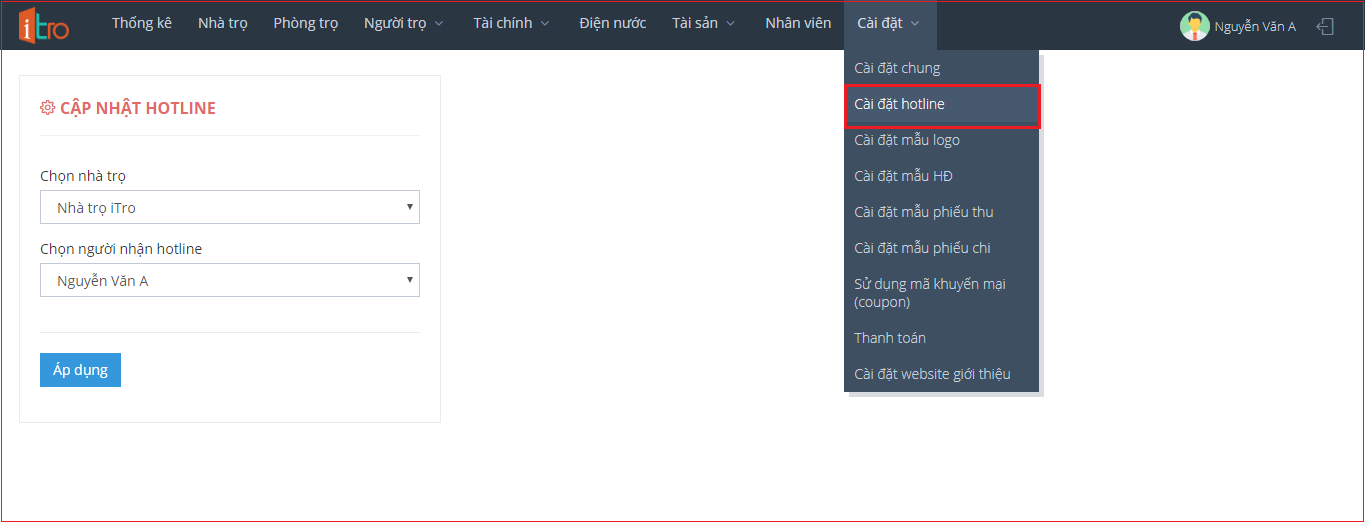Click the logout icon

[1325, 26]
